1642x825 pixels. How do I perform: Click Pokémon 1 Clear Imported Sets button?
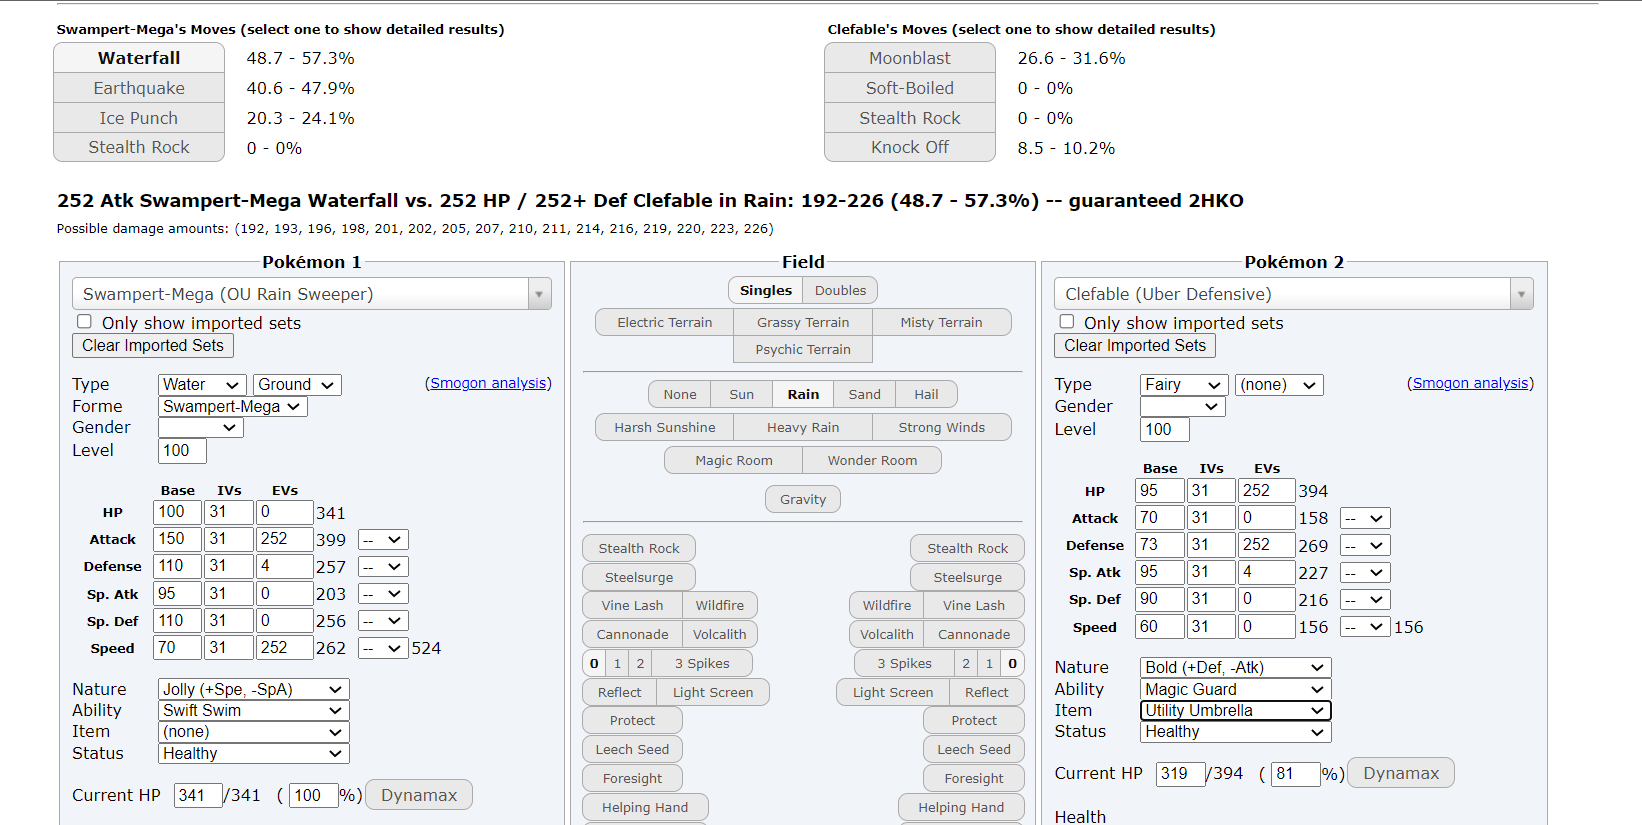153,345
